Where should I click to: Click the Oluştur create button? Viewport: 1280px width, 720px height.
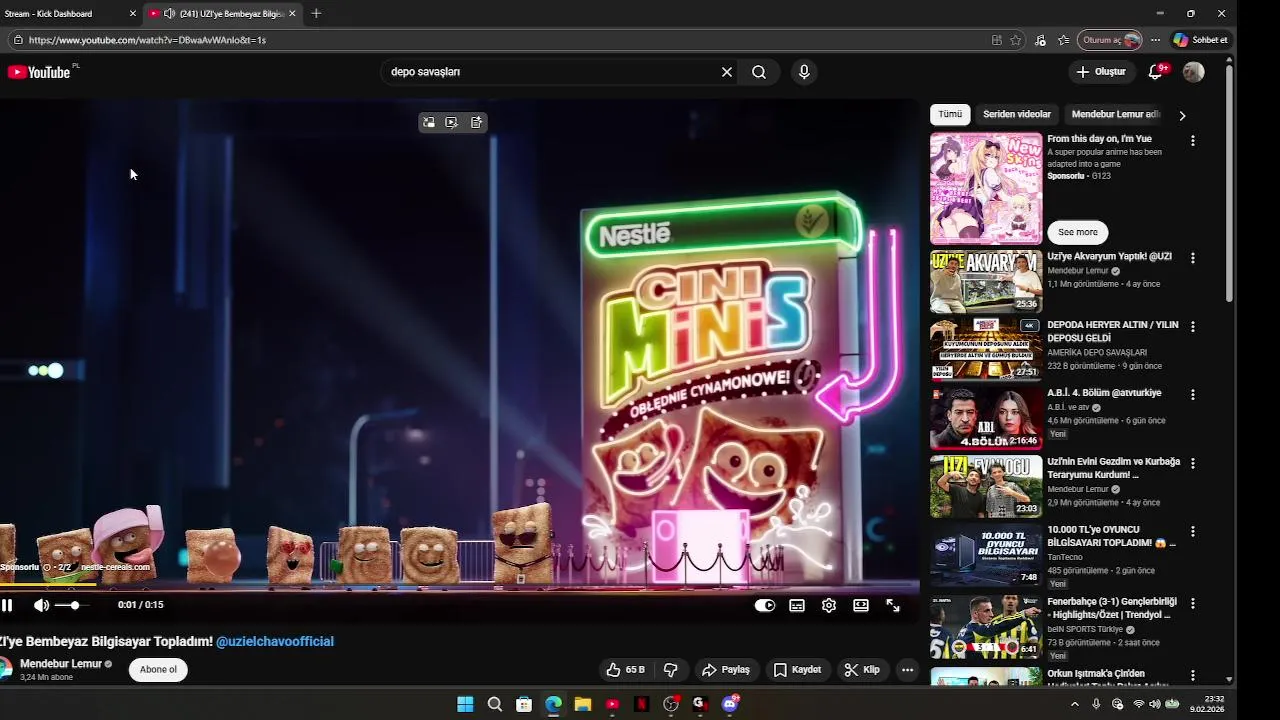[x=1101, y=72]
